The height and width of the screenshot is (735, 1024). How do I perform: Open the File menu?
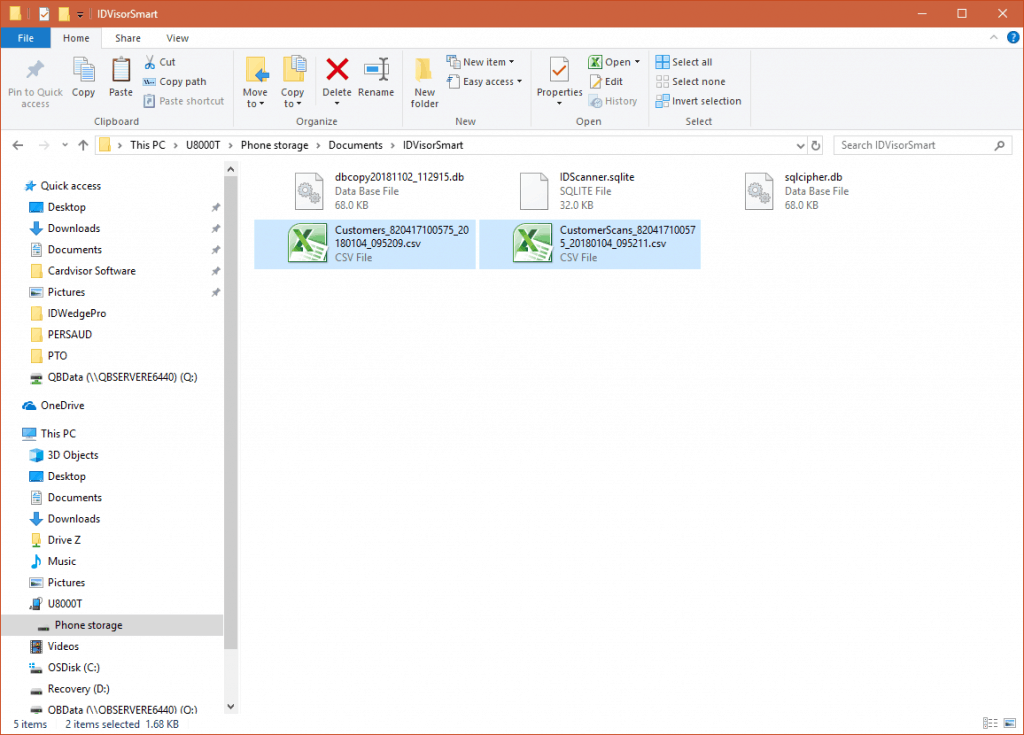pos(25,37)
